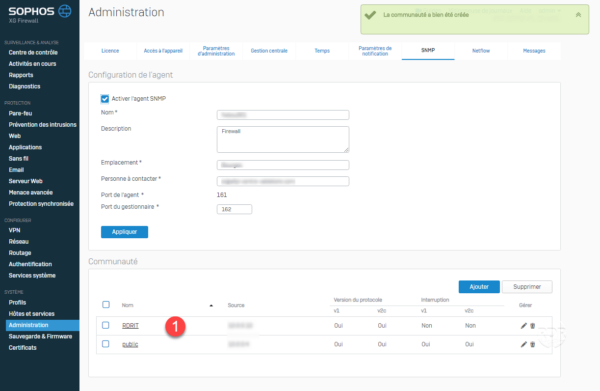Go to the Gestion centrale tab
Screen dimensions: 600x391
point(269,51)
